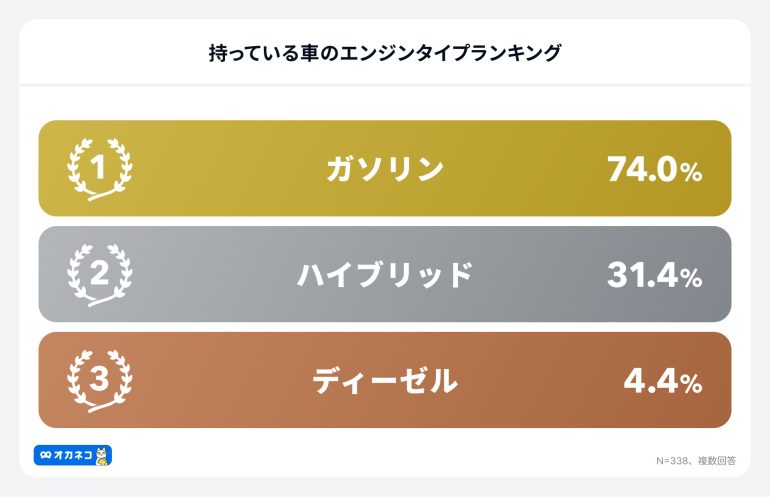Click the infinity symbol in オカネコ logo
This screenshot has width=770, height=497.
[45, 456]
